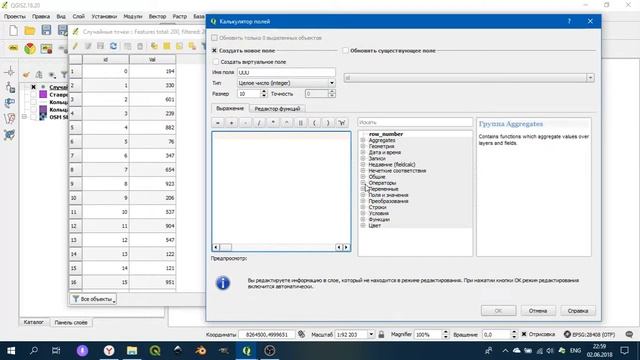
Task: Expand the 'Поля и значения' function group
Action: [x=363, y=195]
